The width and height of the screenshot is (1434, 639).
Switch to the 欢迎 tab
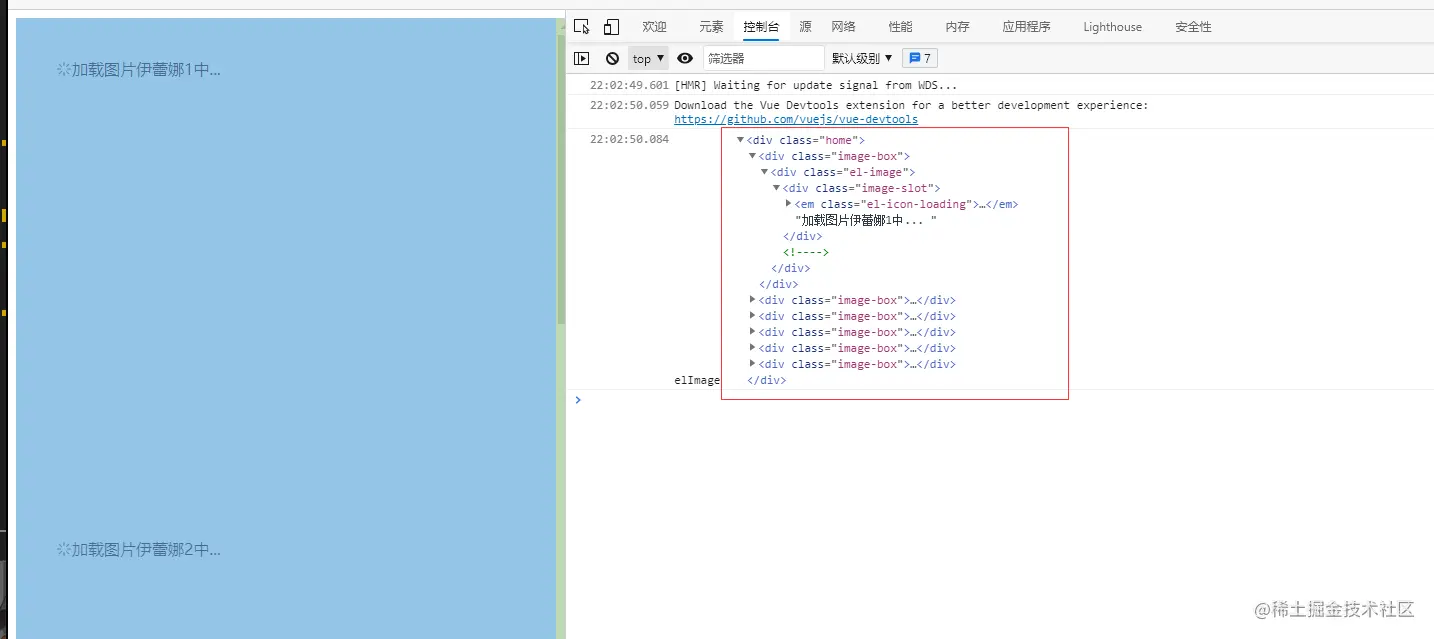coord(654,27)
